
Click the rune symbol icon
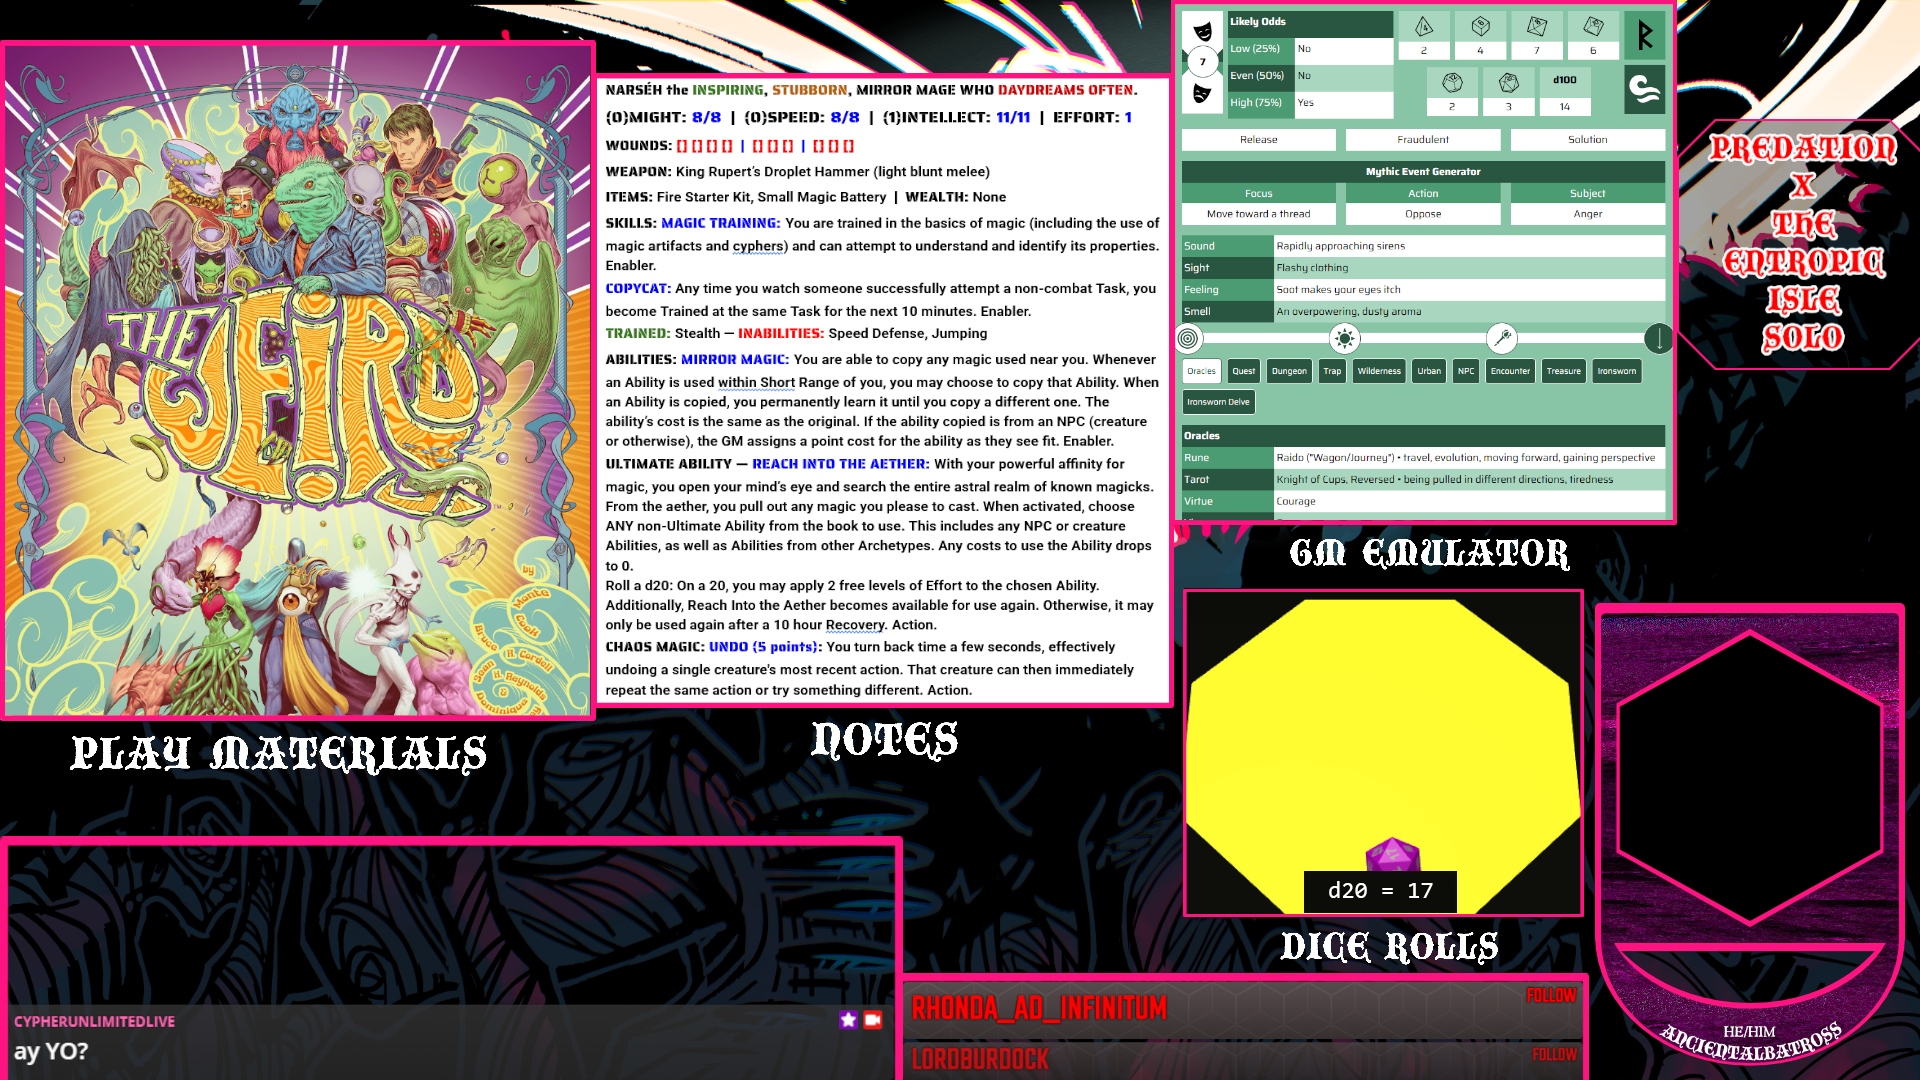pyautogui.click(x=1645, y=36)
